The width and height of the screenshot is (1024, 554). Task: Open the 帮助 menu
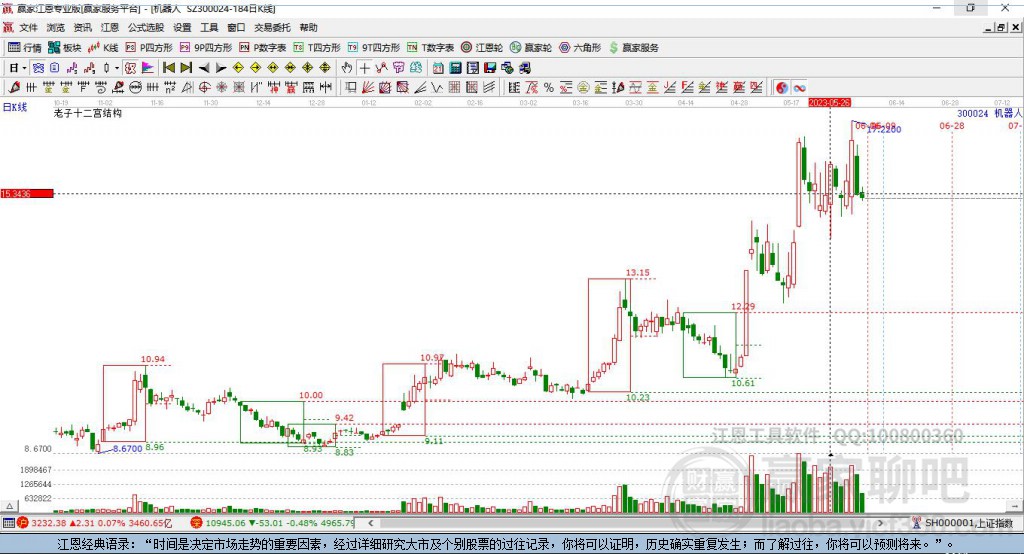pos(308,27)
